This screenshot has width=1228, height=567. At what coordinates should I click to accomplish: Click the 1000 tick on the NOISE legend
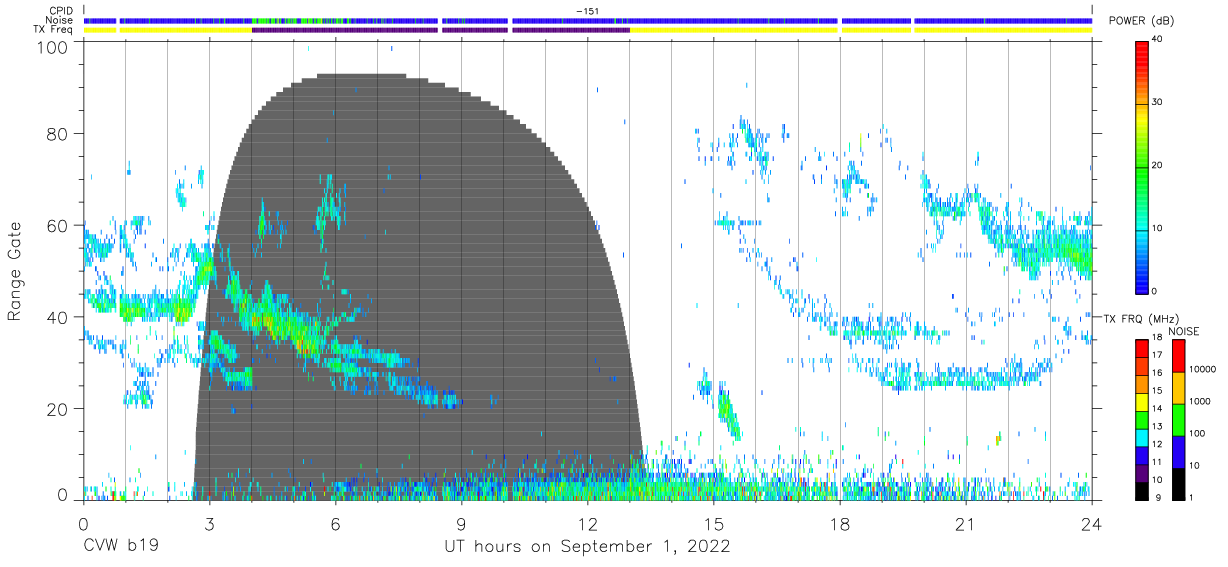[x=1199, y=401]
